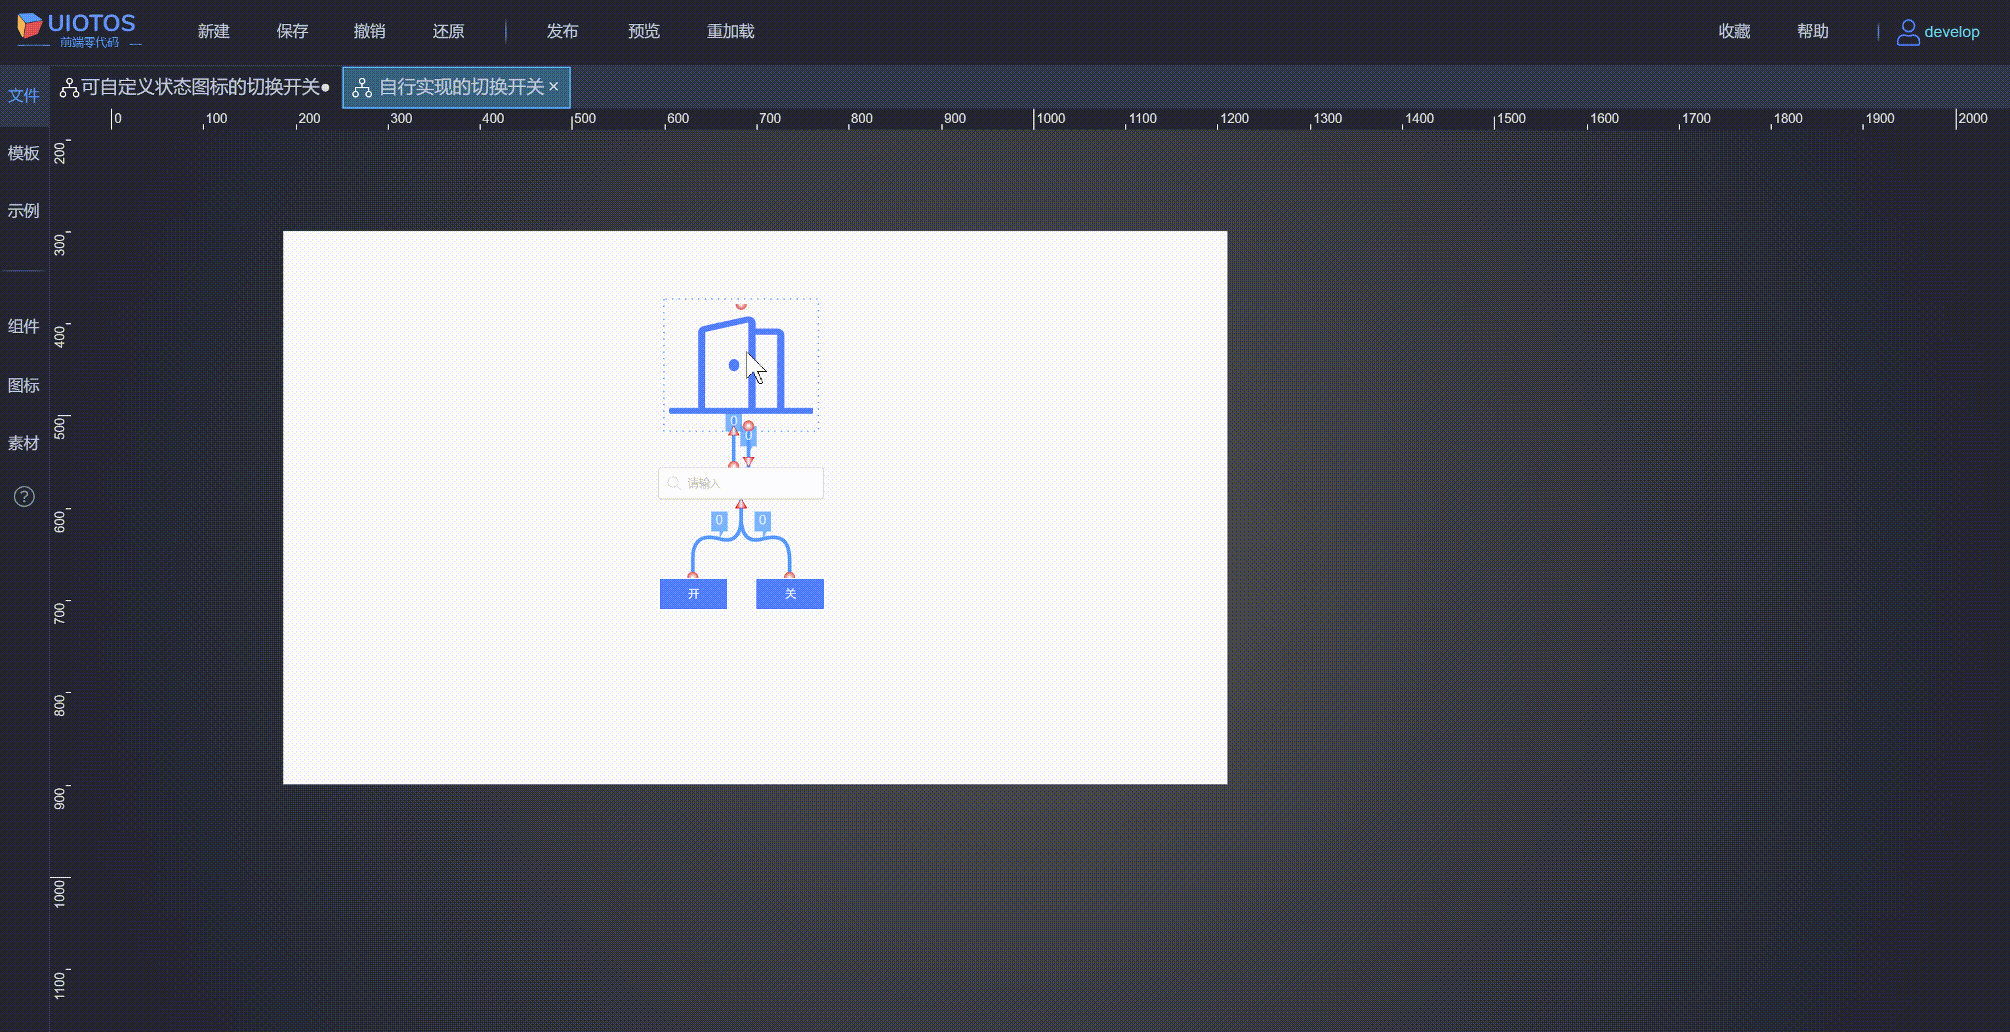Viewport: 2010px width, 1032px height.
Task: Click the connector anchor on 开 button
Action: tap(693, 576)
